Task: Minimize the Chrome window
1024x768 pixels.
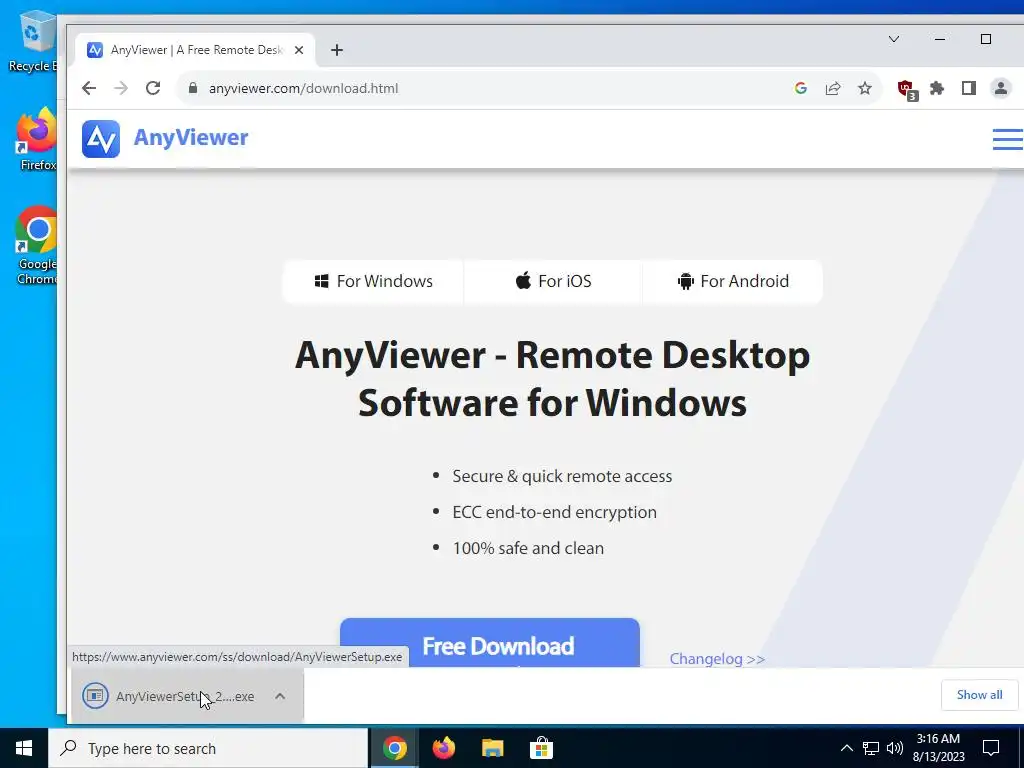Action: [x=940, y=39]
